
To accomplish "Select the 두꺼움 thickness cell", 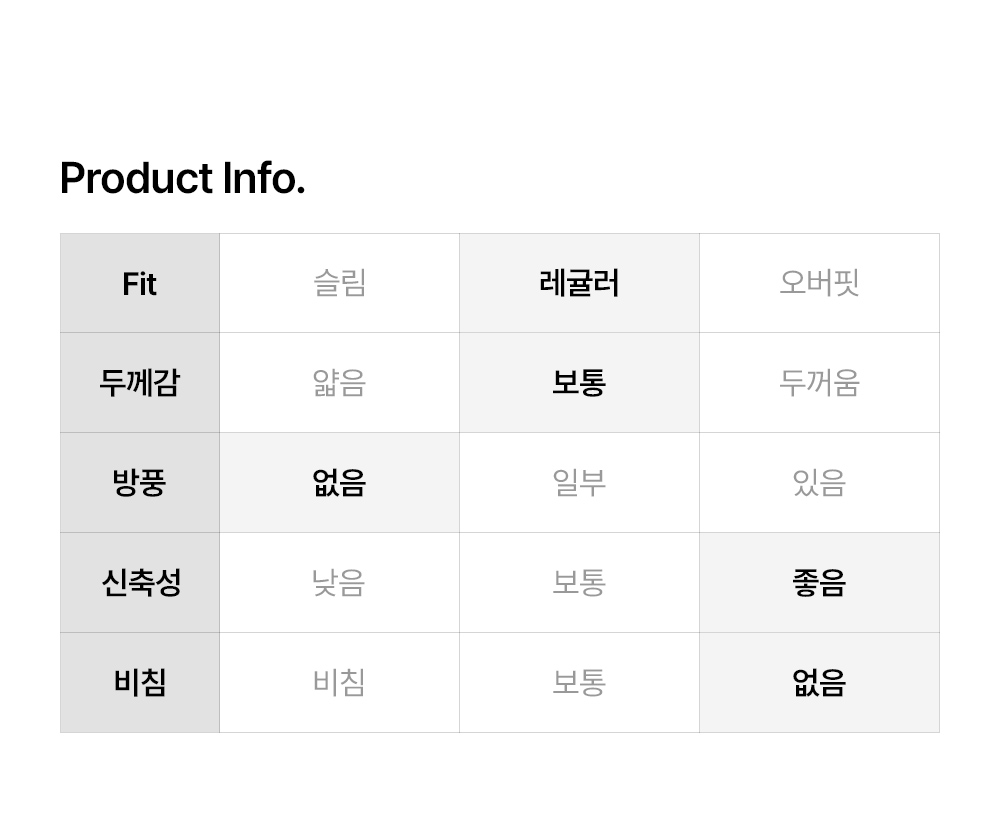I will 819,383.
